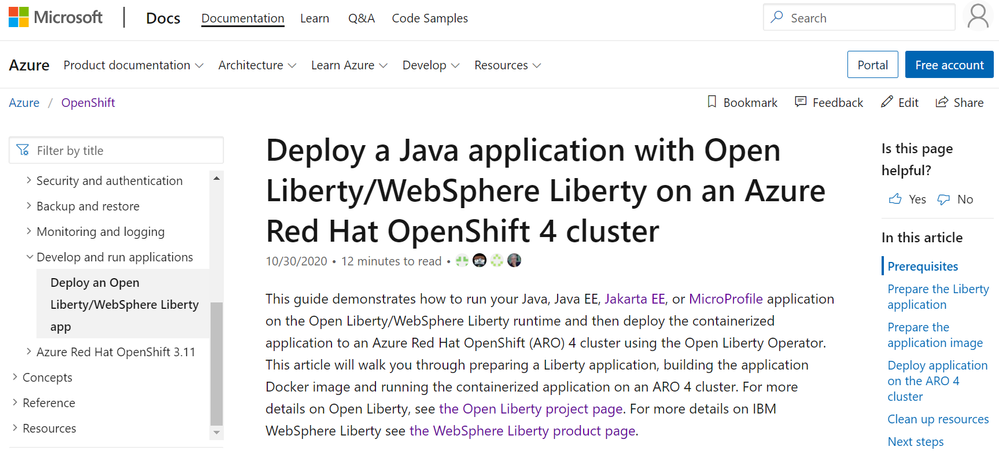999x451 pixels.
Task: Click the sidebar scrollbar thumb
Action: (217, 364)
